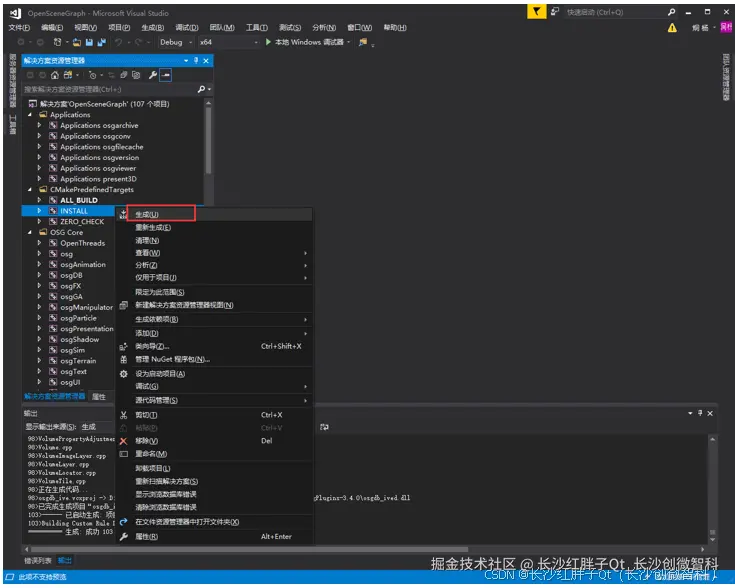Collapse the OSG Core folder node

tap(30, 233)
